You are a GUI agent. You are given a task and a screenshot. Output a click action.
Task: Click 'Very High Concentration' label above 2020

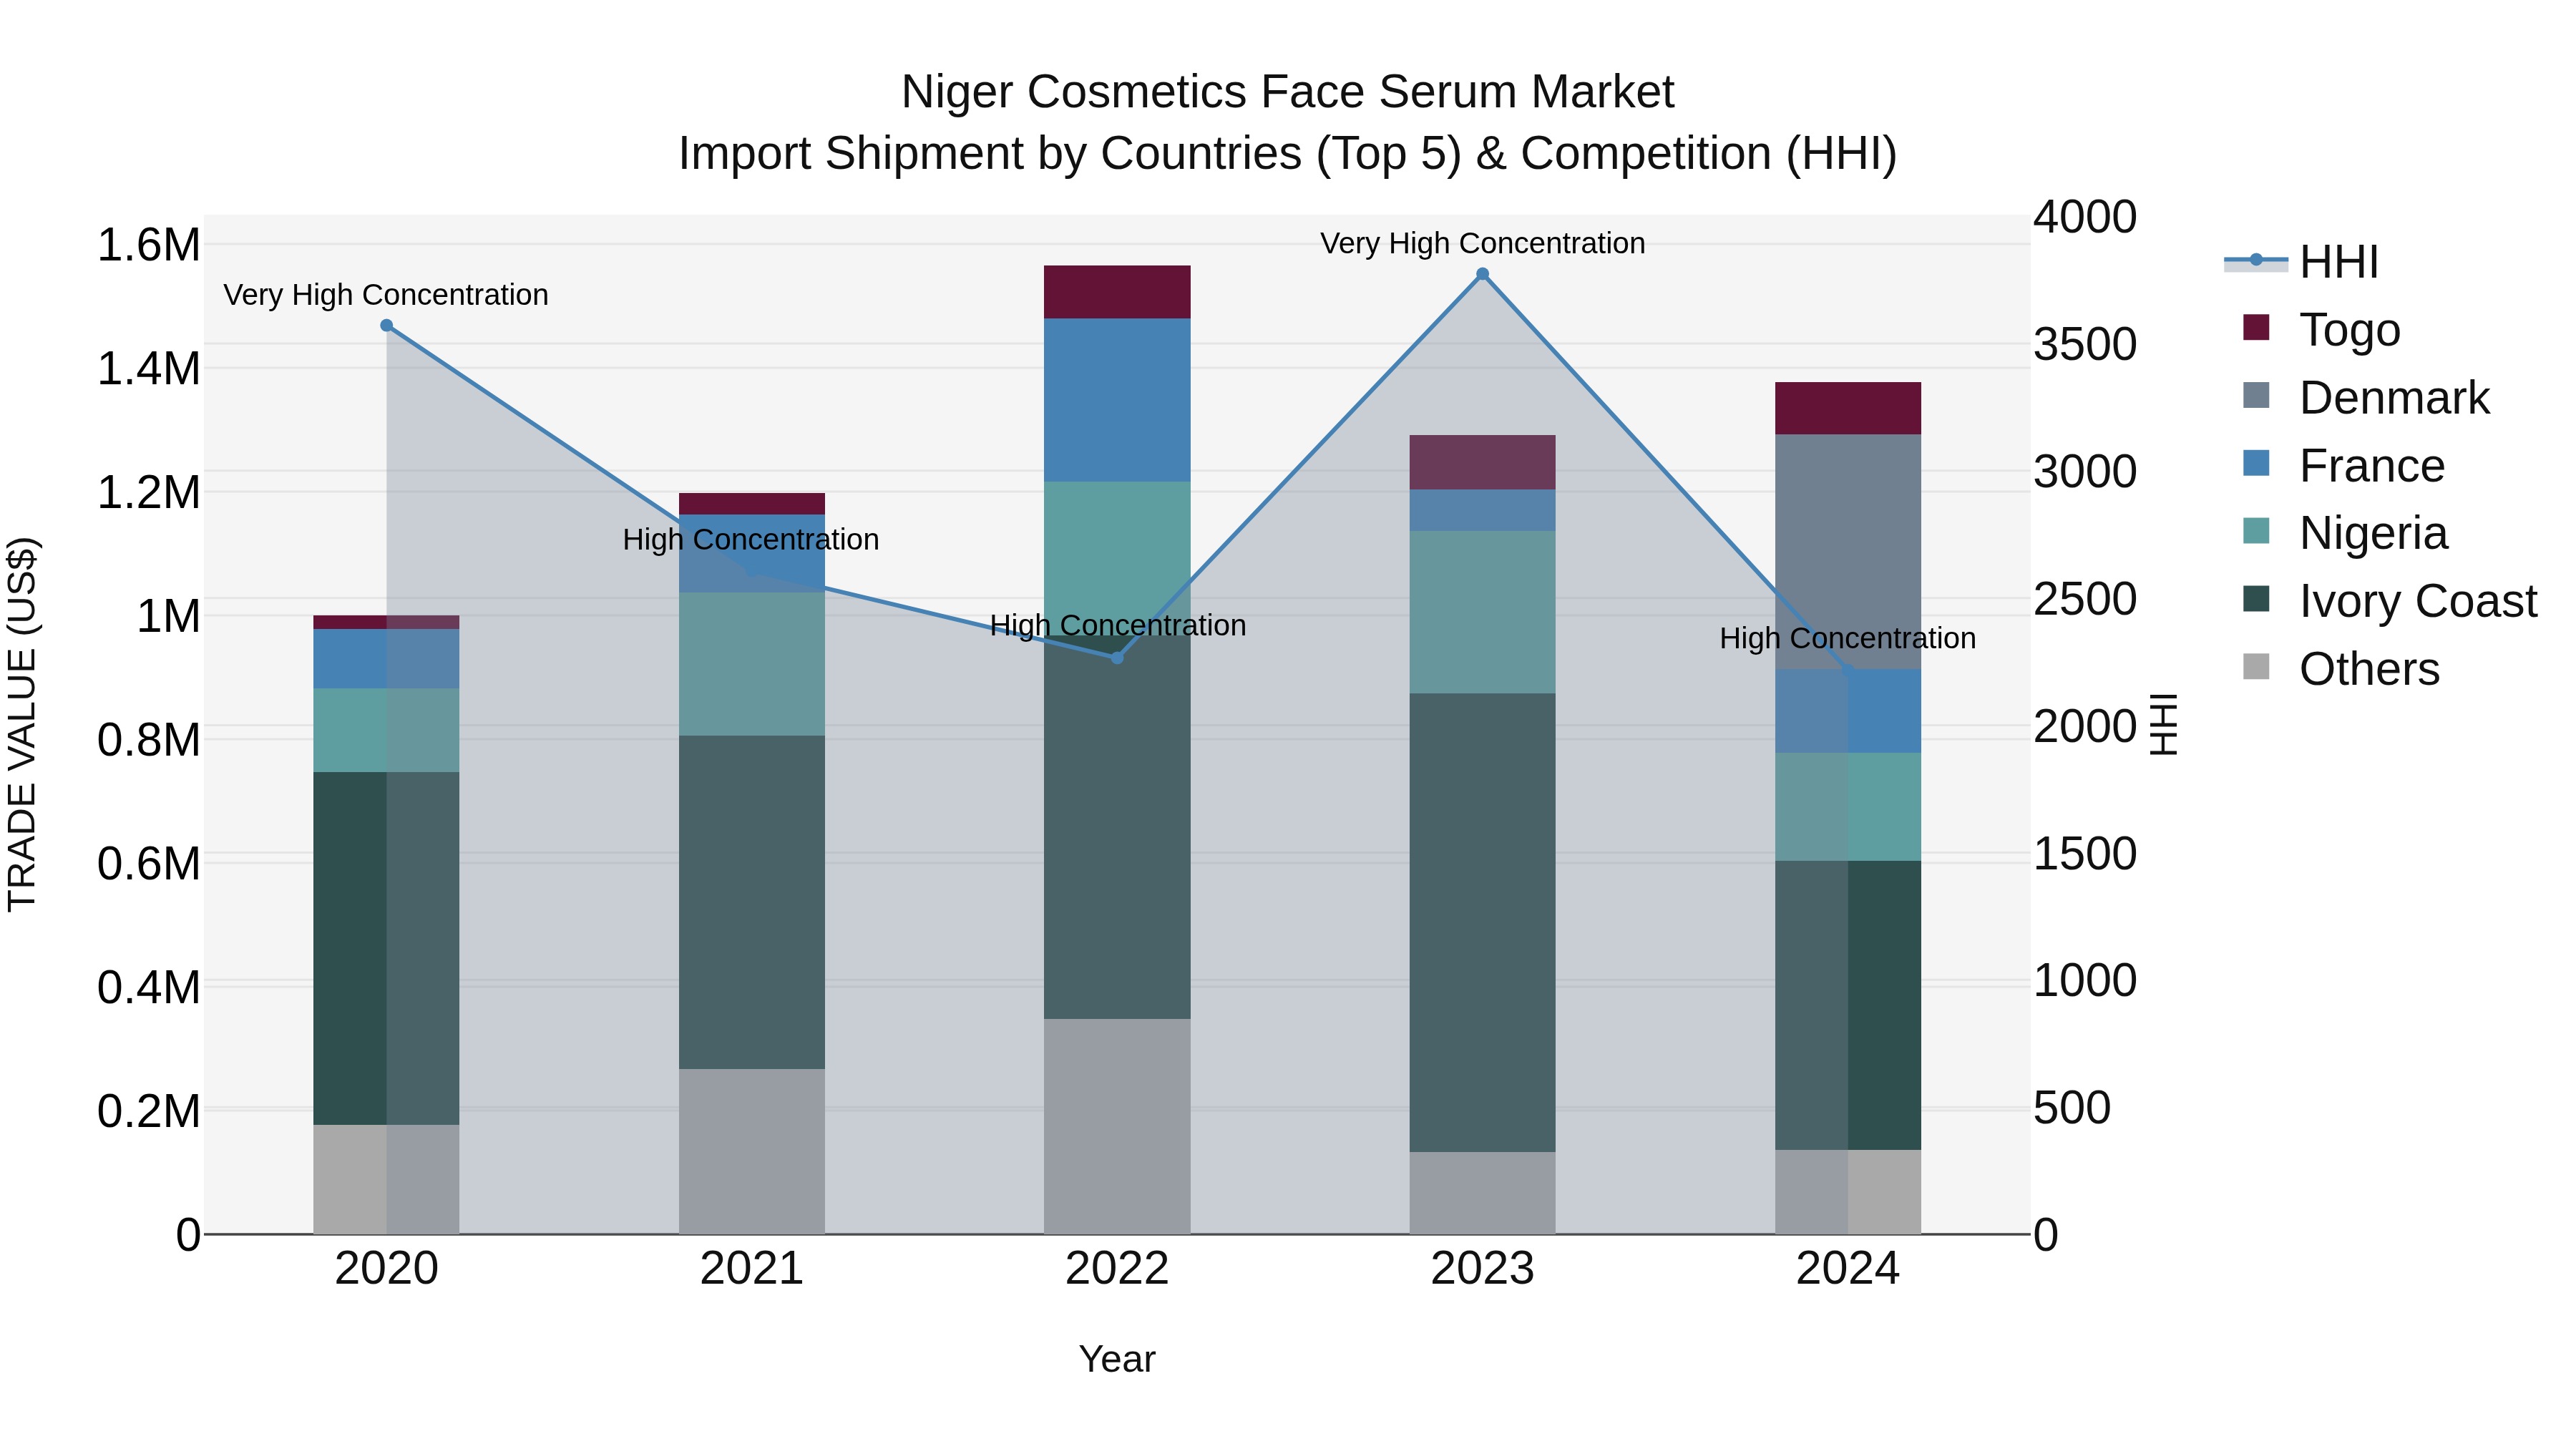point(386,295)
